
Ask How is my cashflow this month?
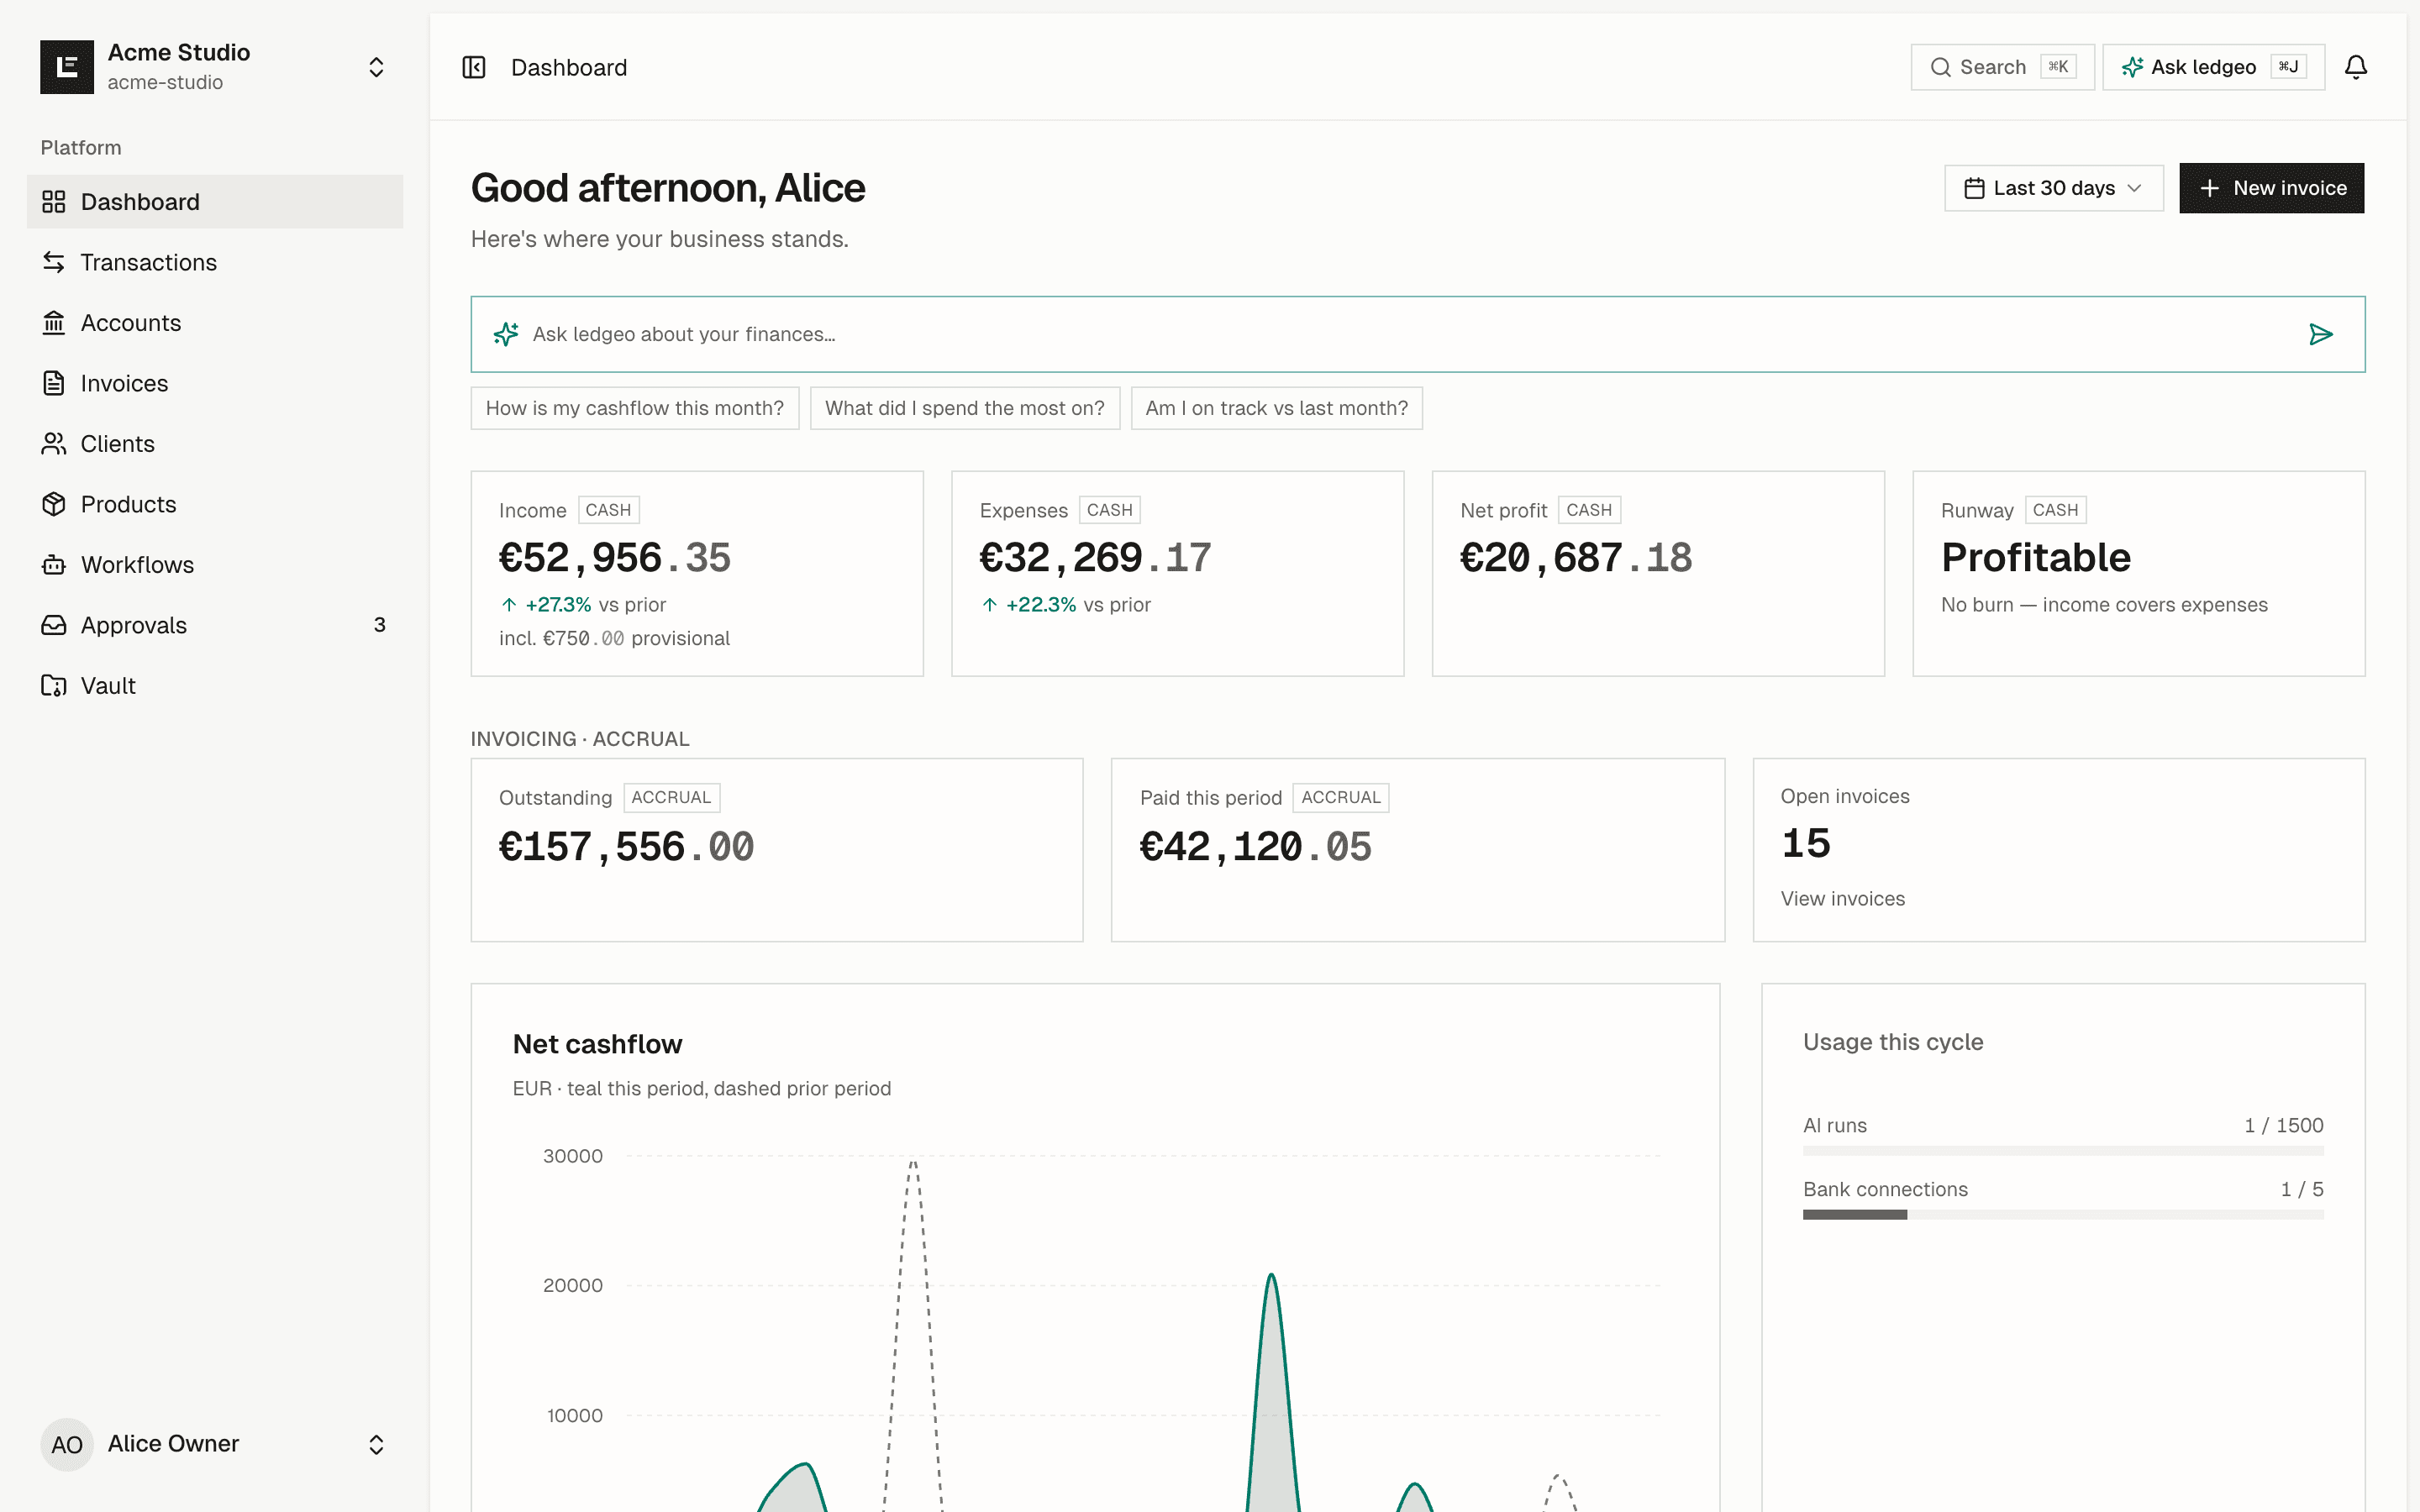pyautogui.click(x=635, y=408)
